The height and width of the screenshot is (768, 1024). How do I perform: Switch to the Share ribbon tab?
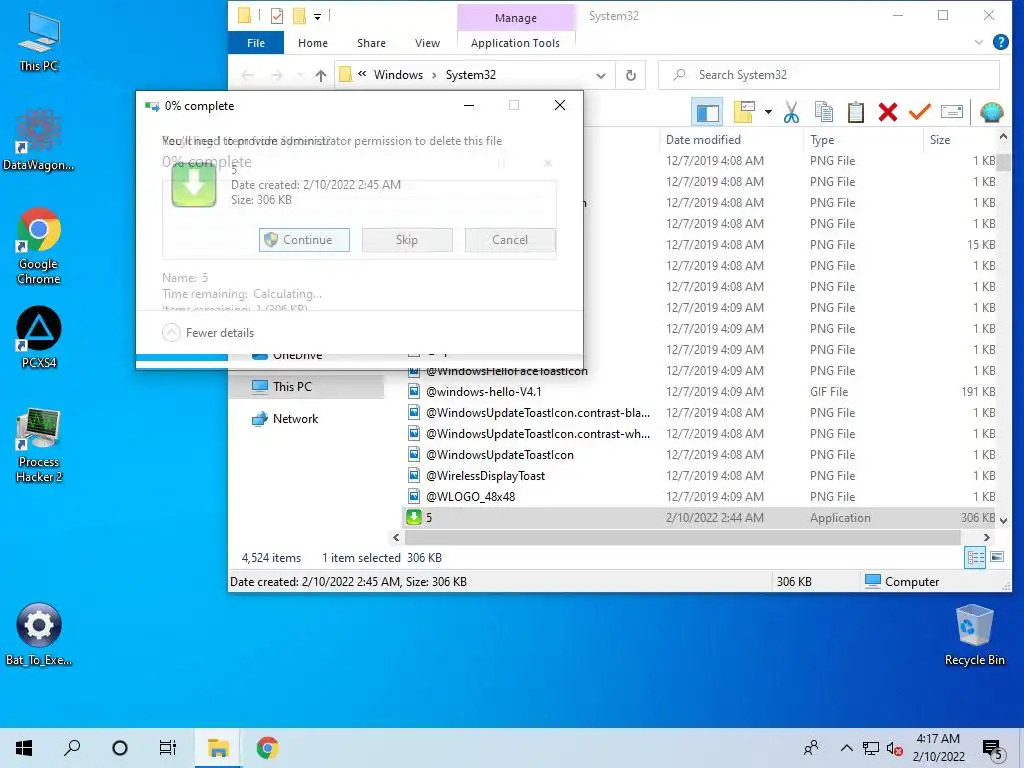(x=371, y=43)
